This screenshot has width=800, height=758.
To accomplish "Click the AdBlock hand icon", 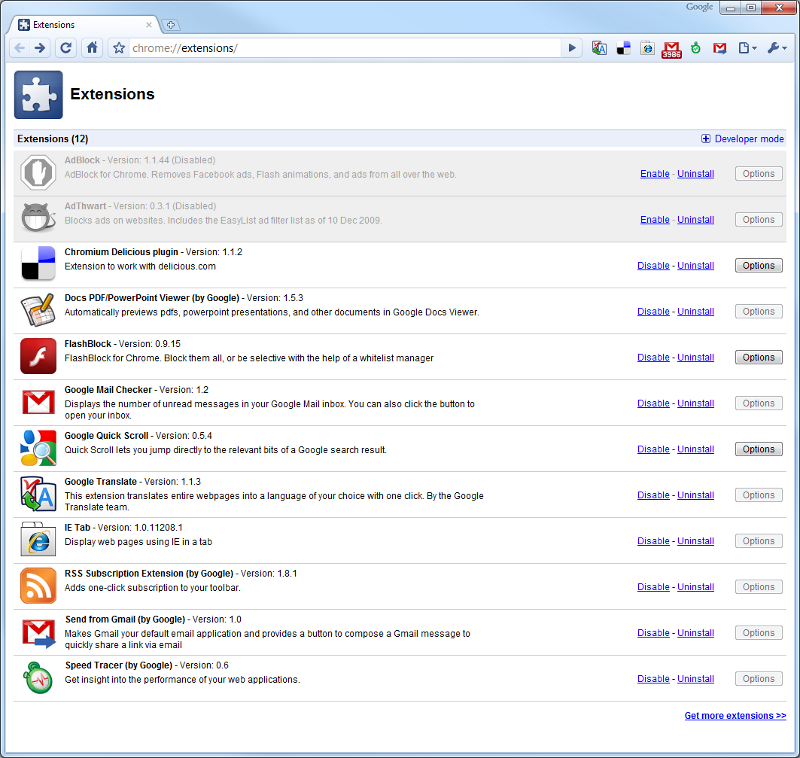I will point(38,172).
